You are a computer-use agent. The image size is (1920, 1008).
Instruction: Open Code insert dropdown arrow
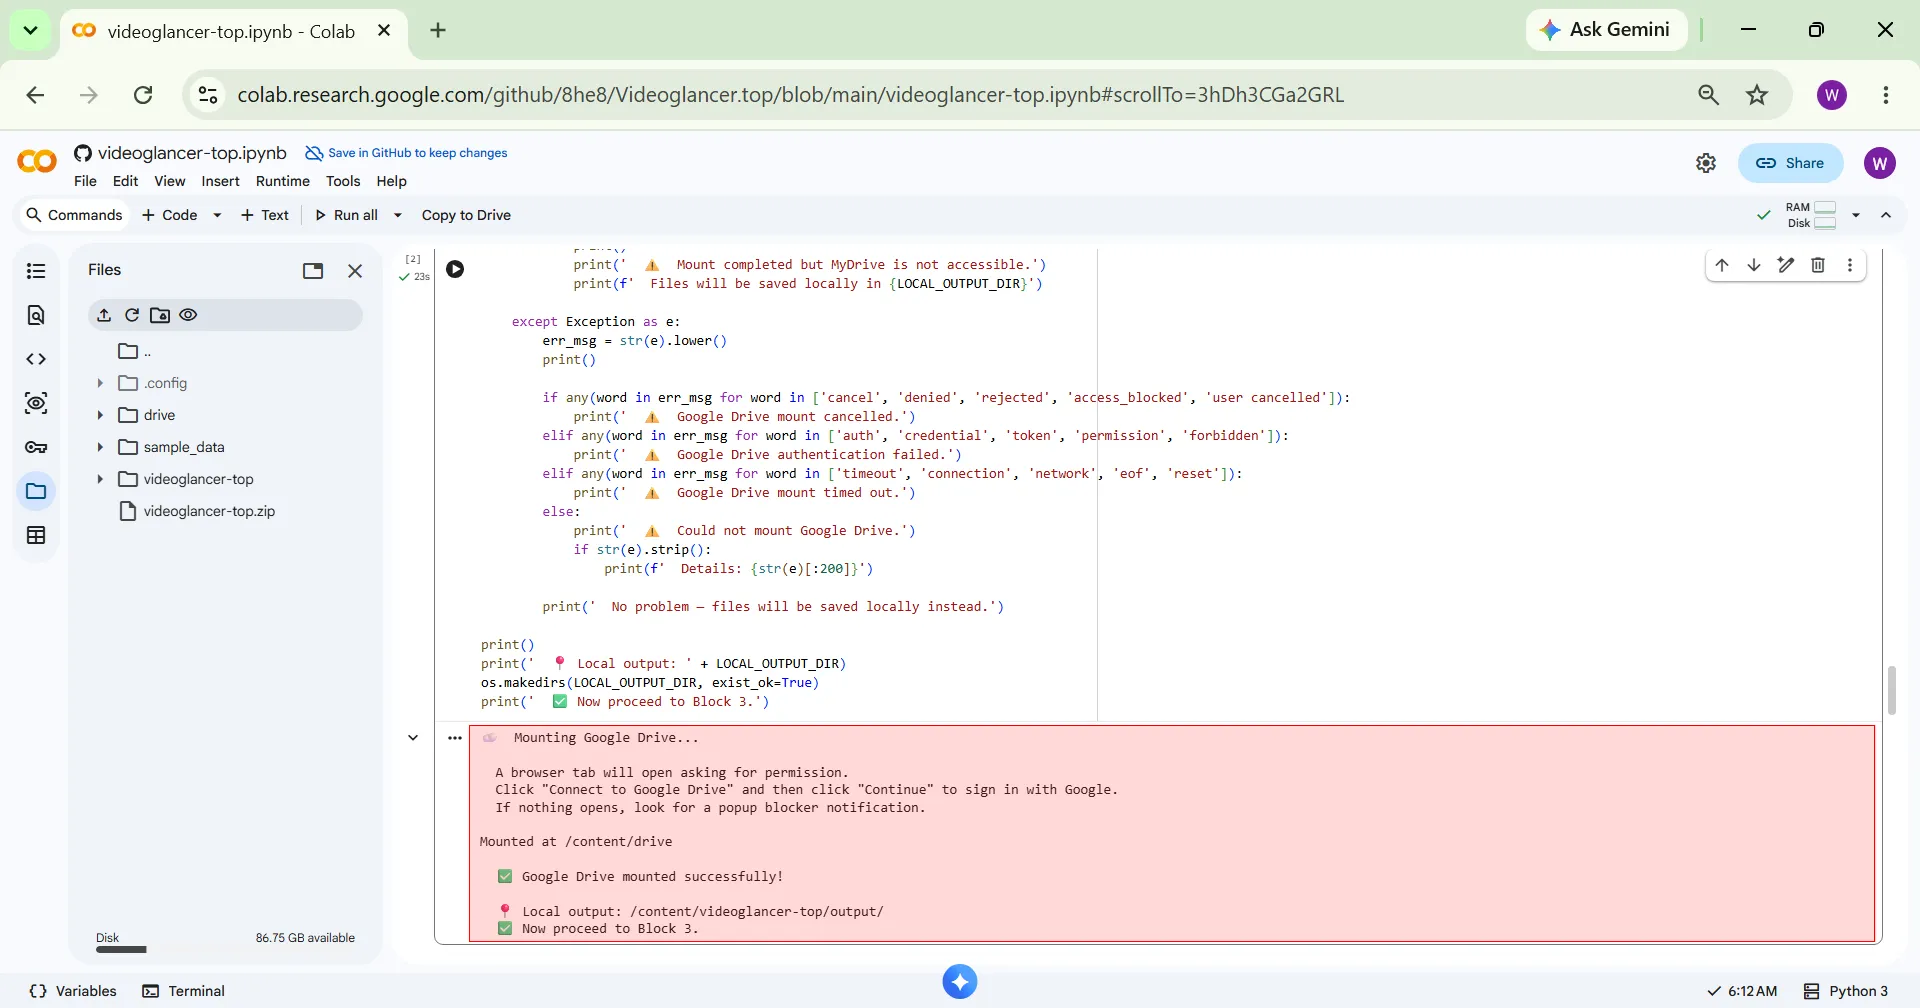point(217,215)
